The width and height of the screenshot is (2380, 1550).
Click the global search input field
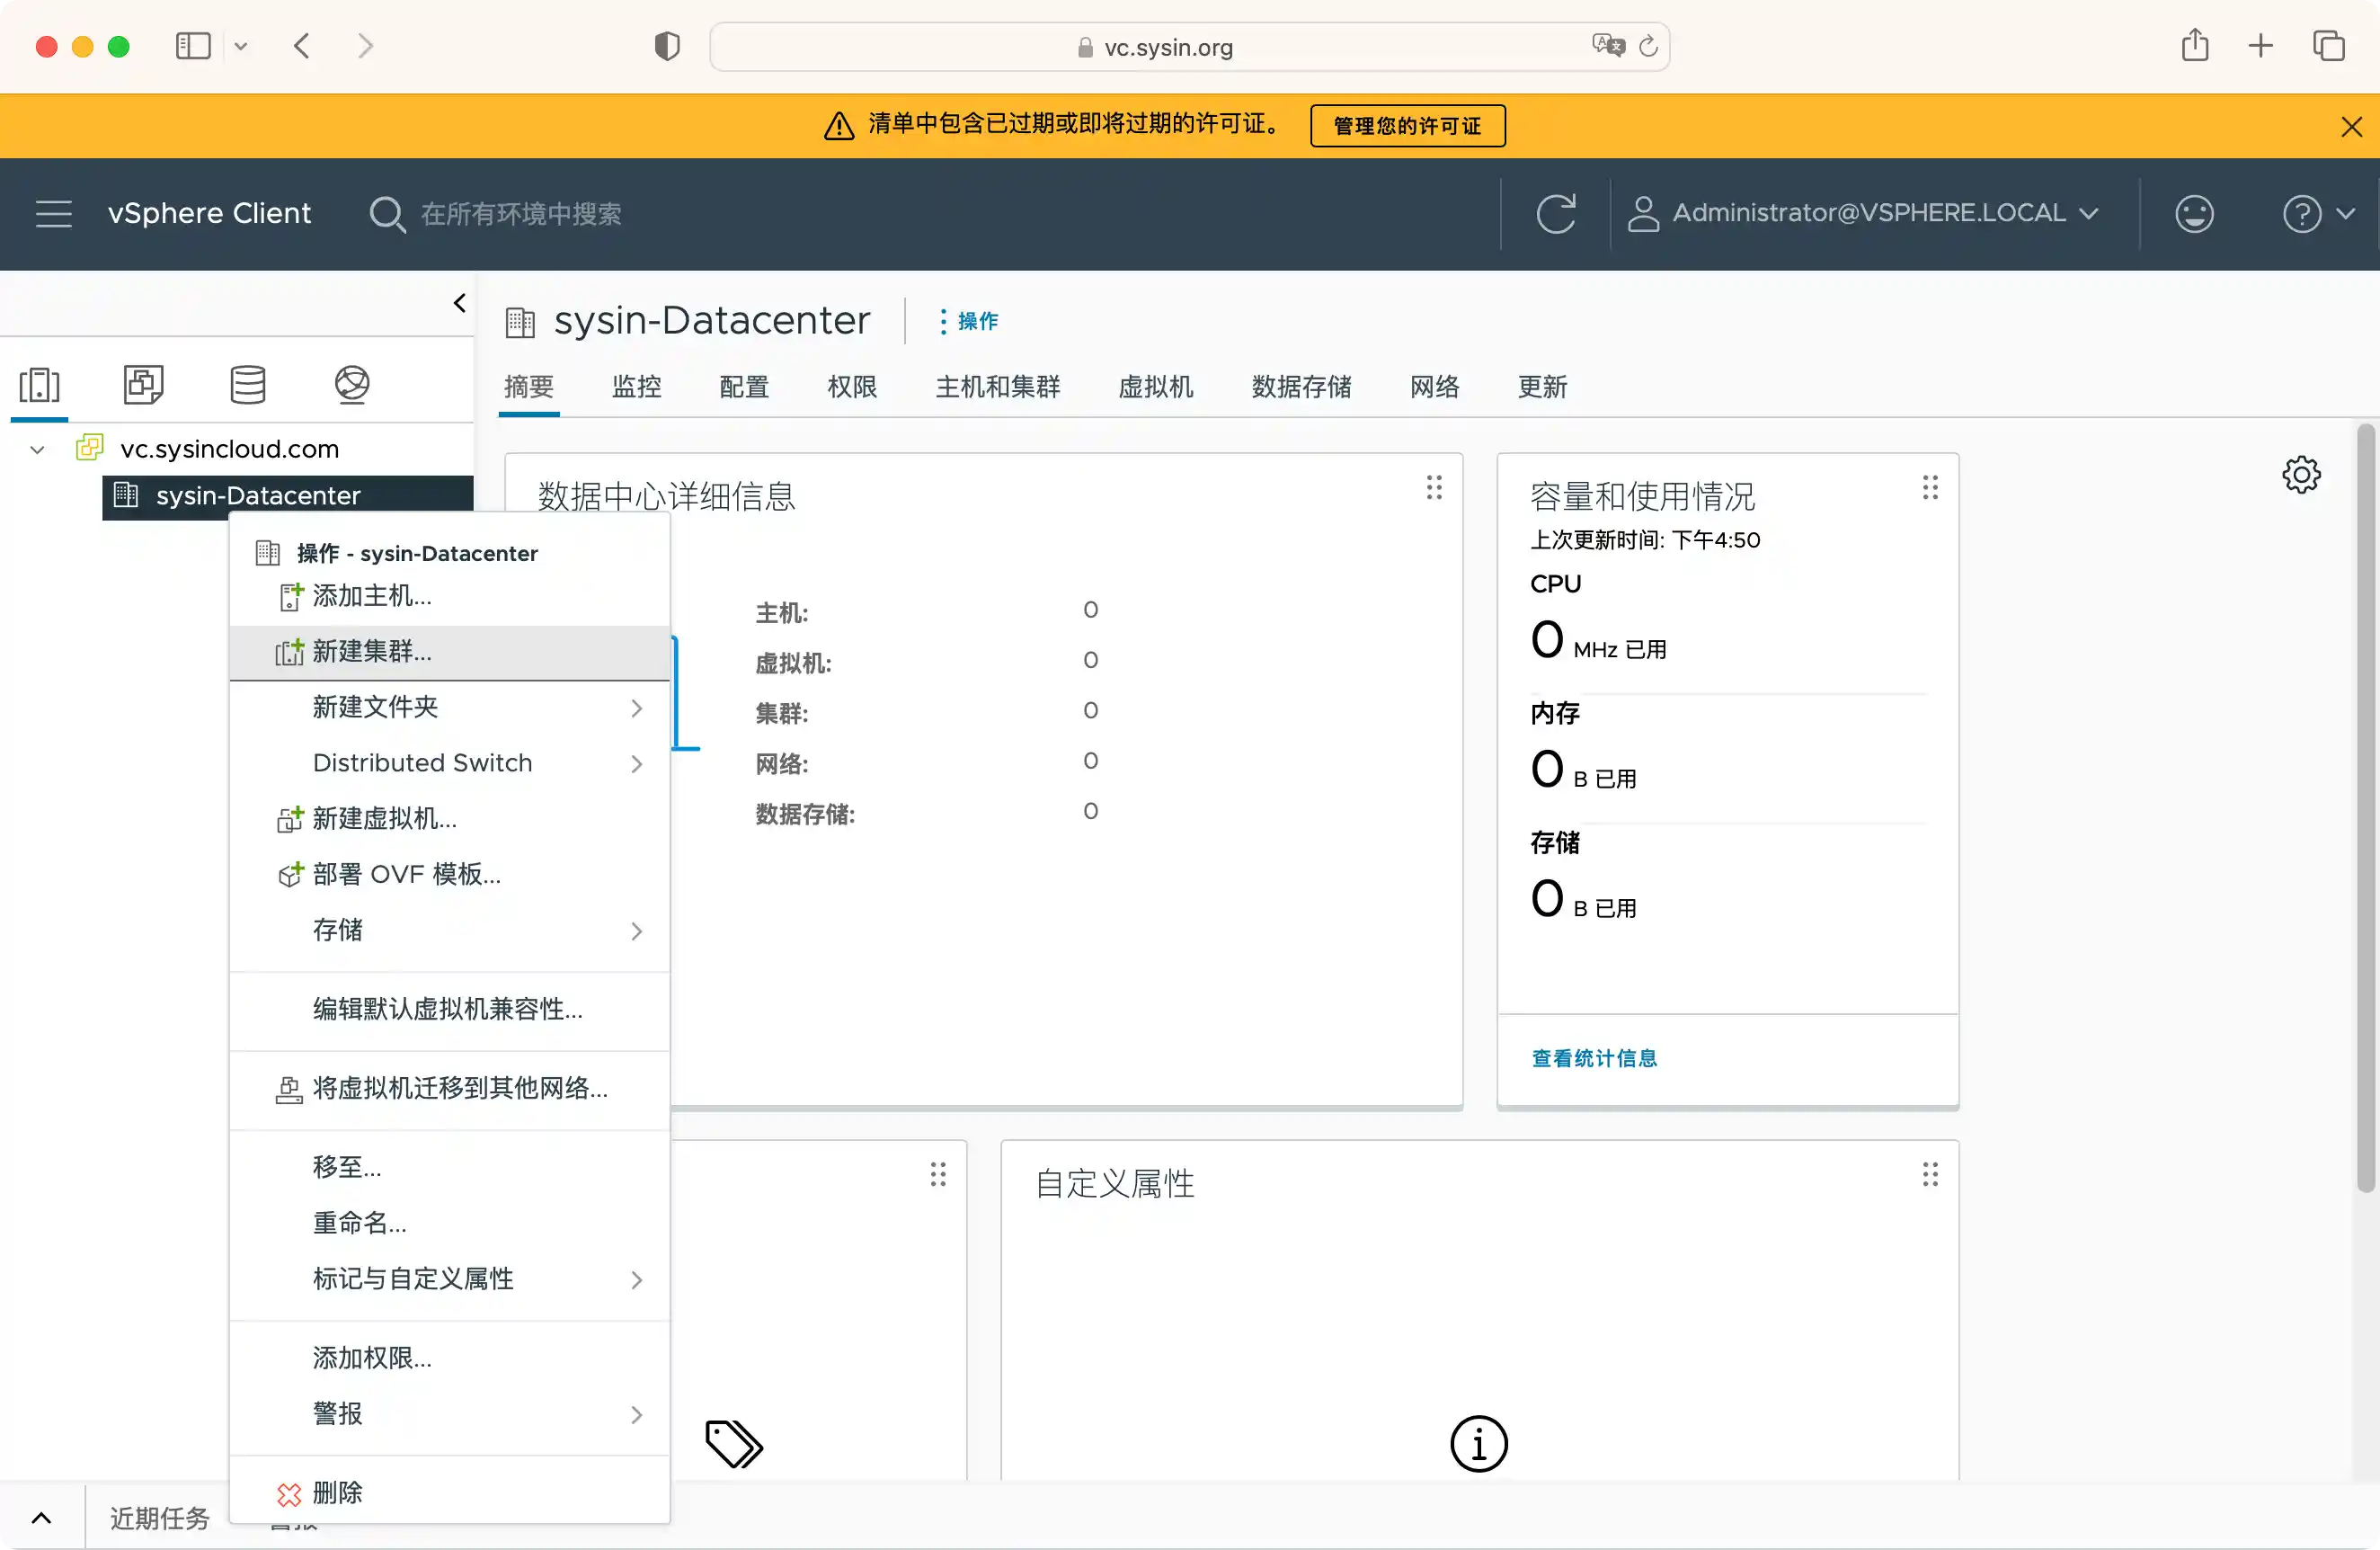[520, 214]
